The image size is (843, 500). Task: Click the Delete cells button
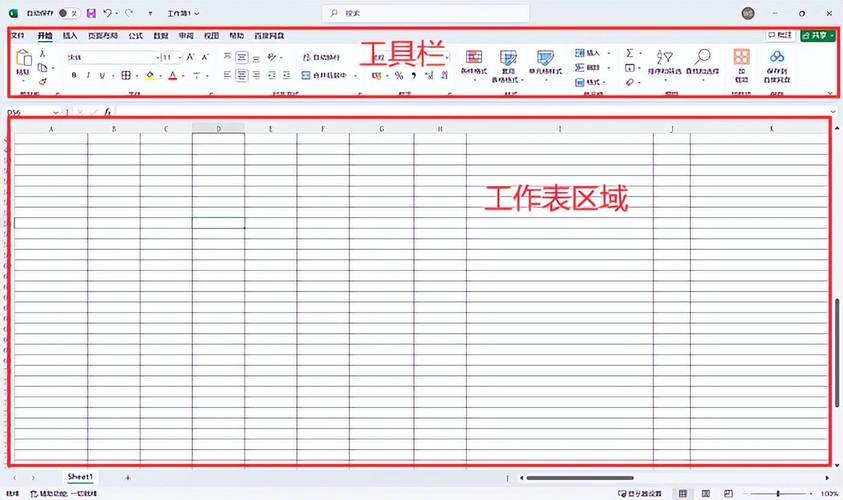[587, 67]
